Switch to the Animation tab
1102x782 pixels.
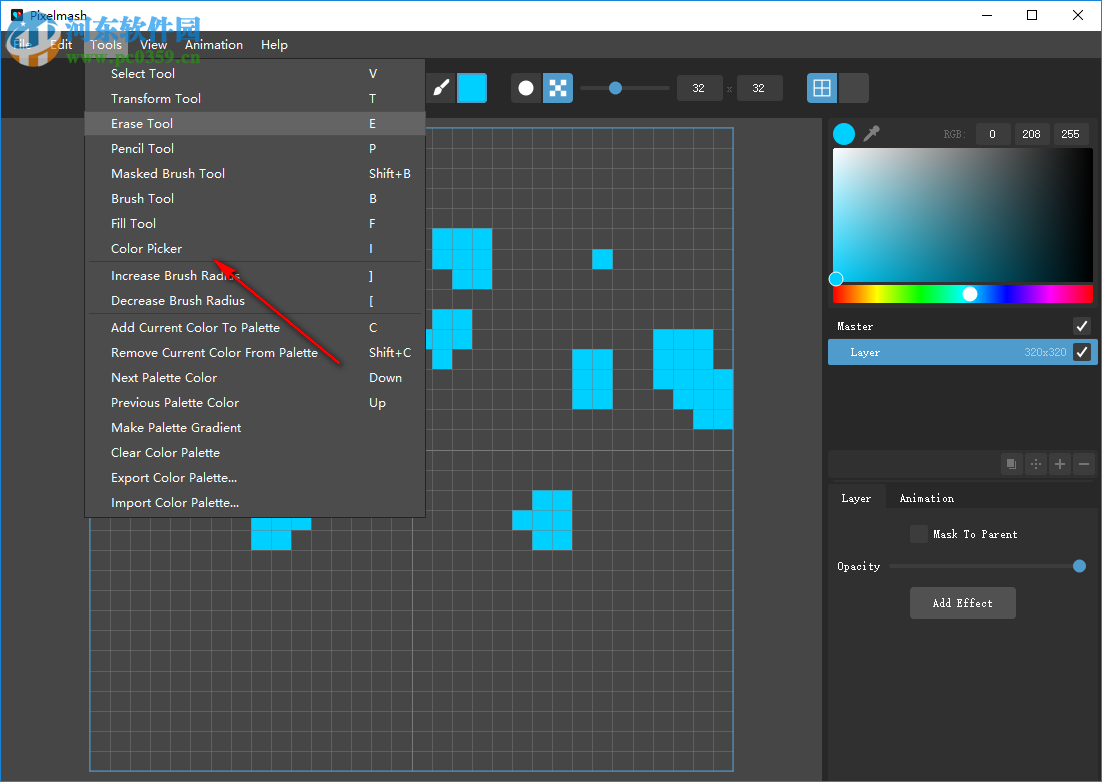coord(926,497)
